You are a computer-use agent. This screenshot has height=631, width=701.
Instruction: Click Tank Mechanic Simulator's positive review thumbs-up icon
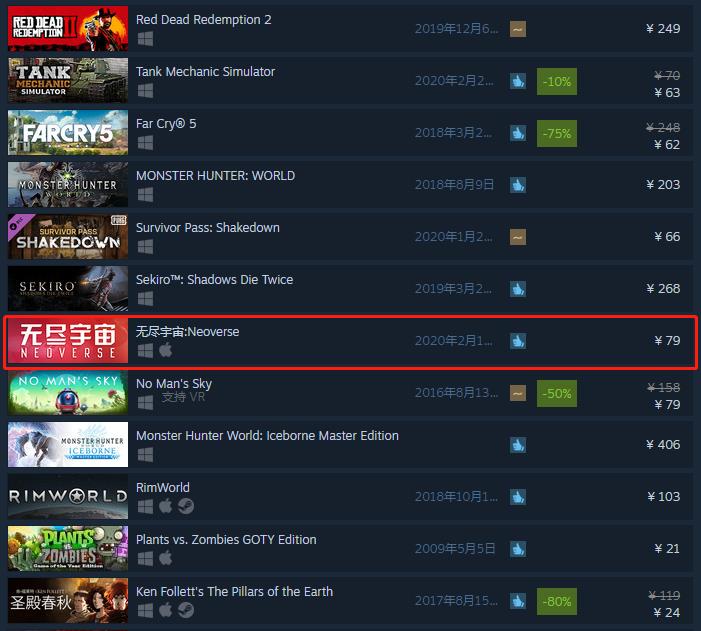point(518,81)
